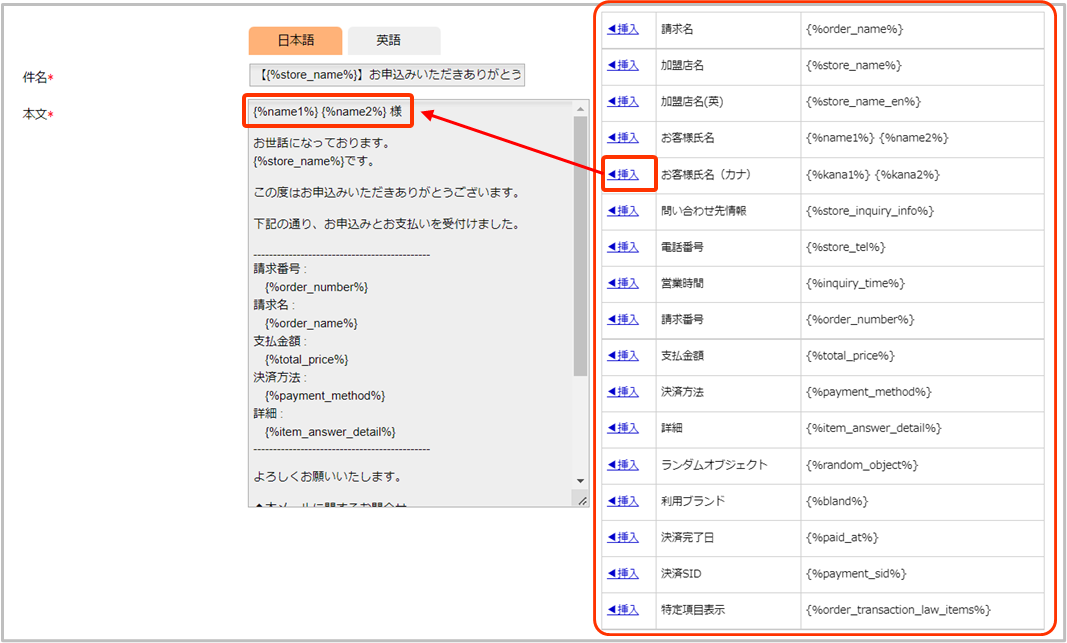Insert the 請求名 order_name variable
This screenshot has height=643, width=1067.
623,29
